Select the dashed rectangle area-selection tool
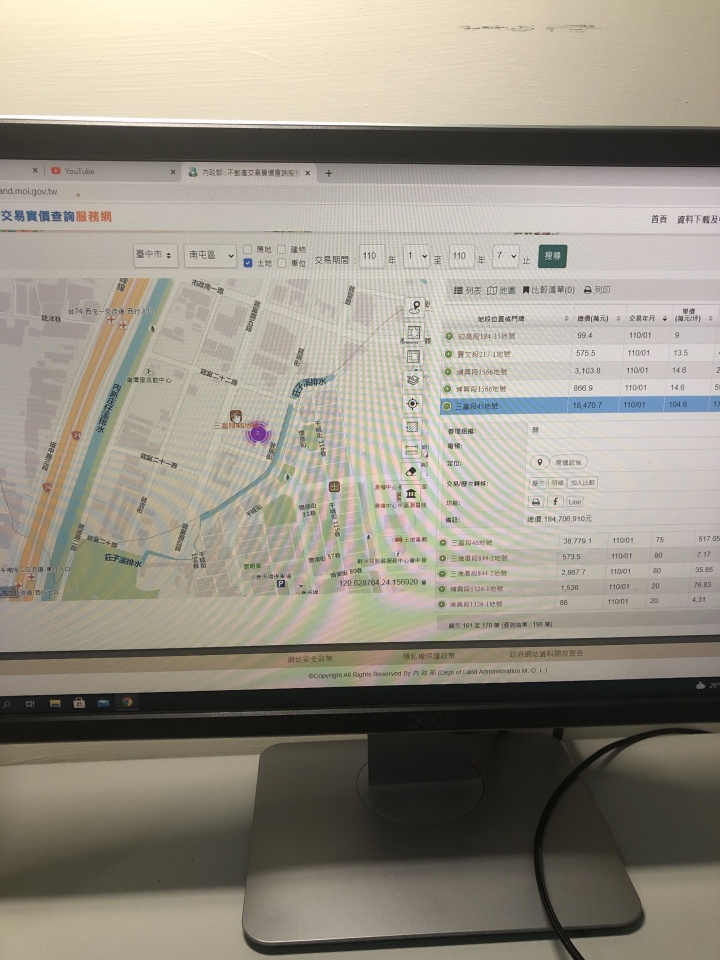720x960 pixels. (414, 333)
